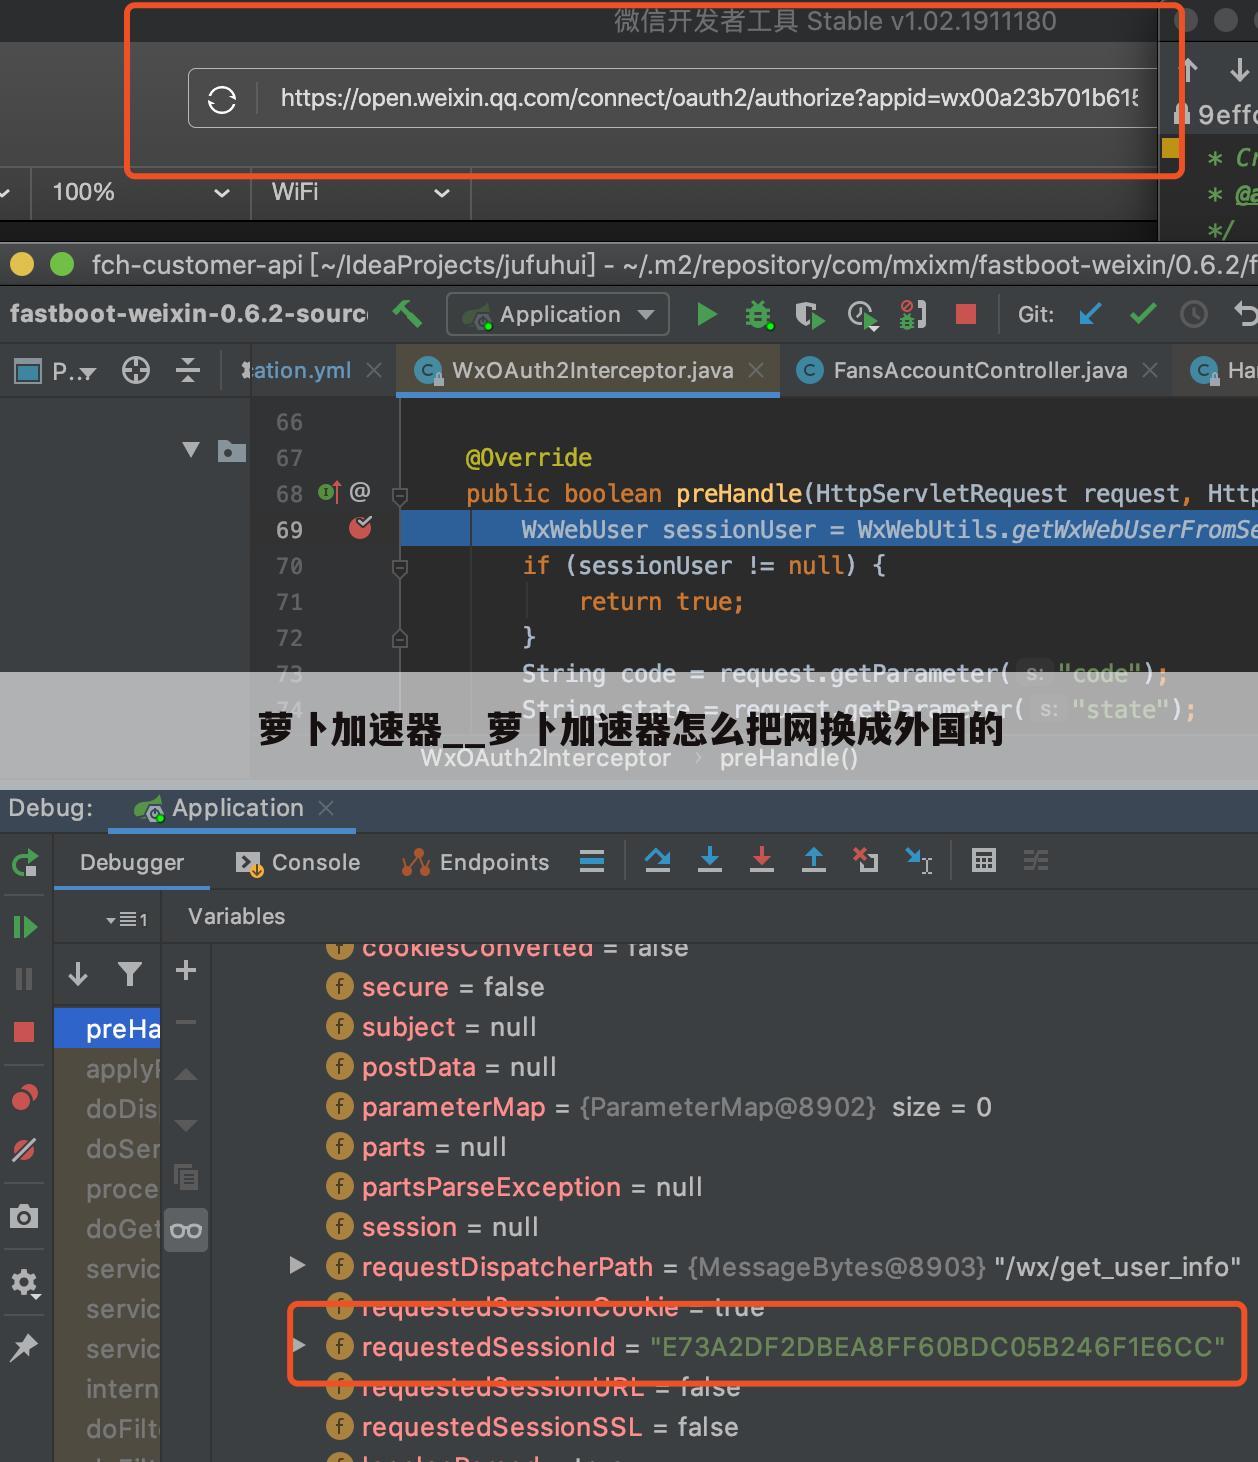Click the Git update project blue arrow
1258x1462 pixels.
point(1090,315)
